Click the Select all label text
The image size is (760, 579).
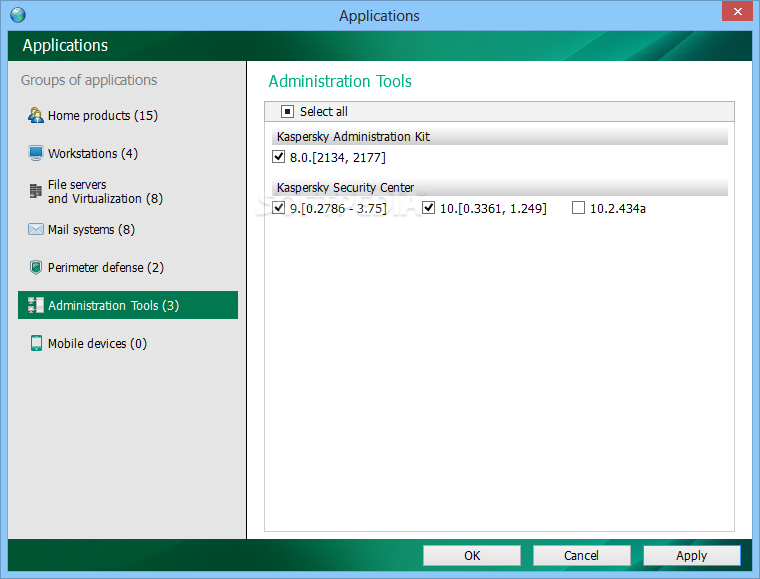(323, 111)
